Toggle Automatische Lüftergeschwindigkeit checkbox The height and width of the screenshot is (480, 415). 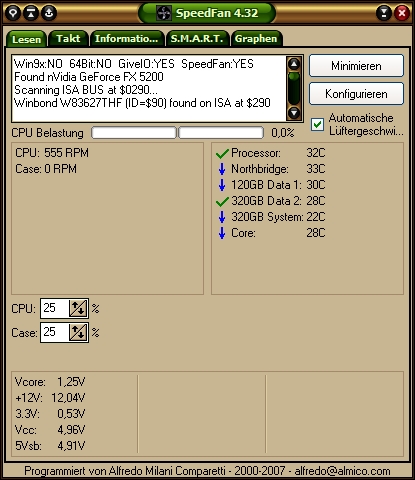click(317, 124)
